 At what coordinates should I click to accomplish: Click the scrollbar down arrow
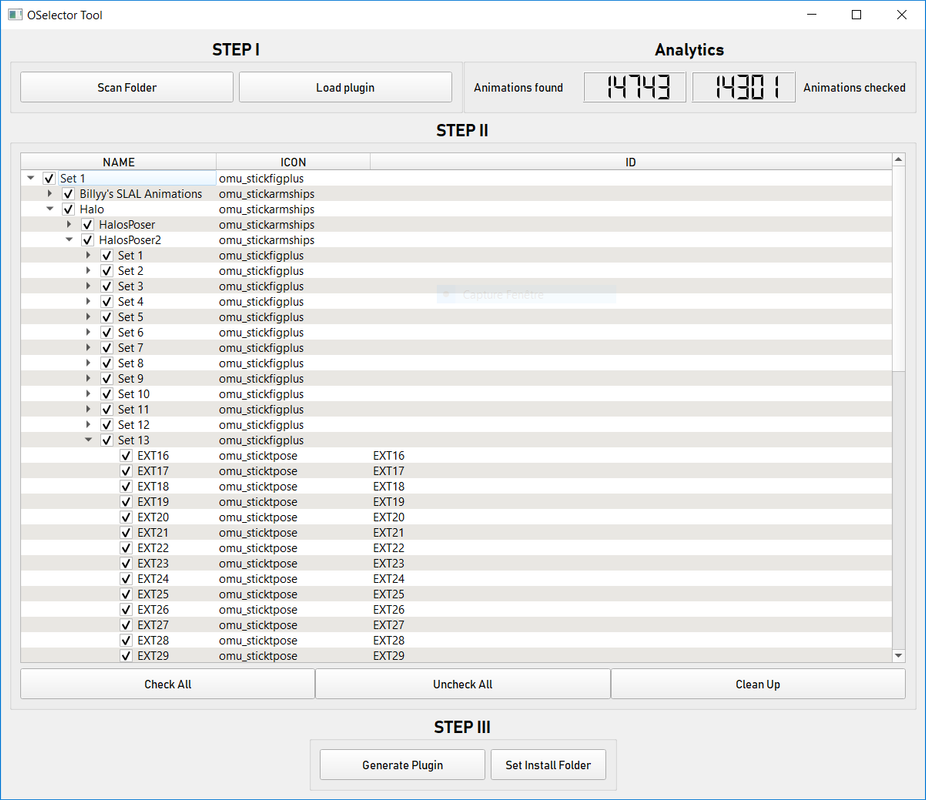(x=898, y=656)
